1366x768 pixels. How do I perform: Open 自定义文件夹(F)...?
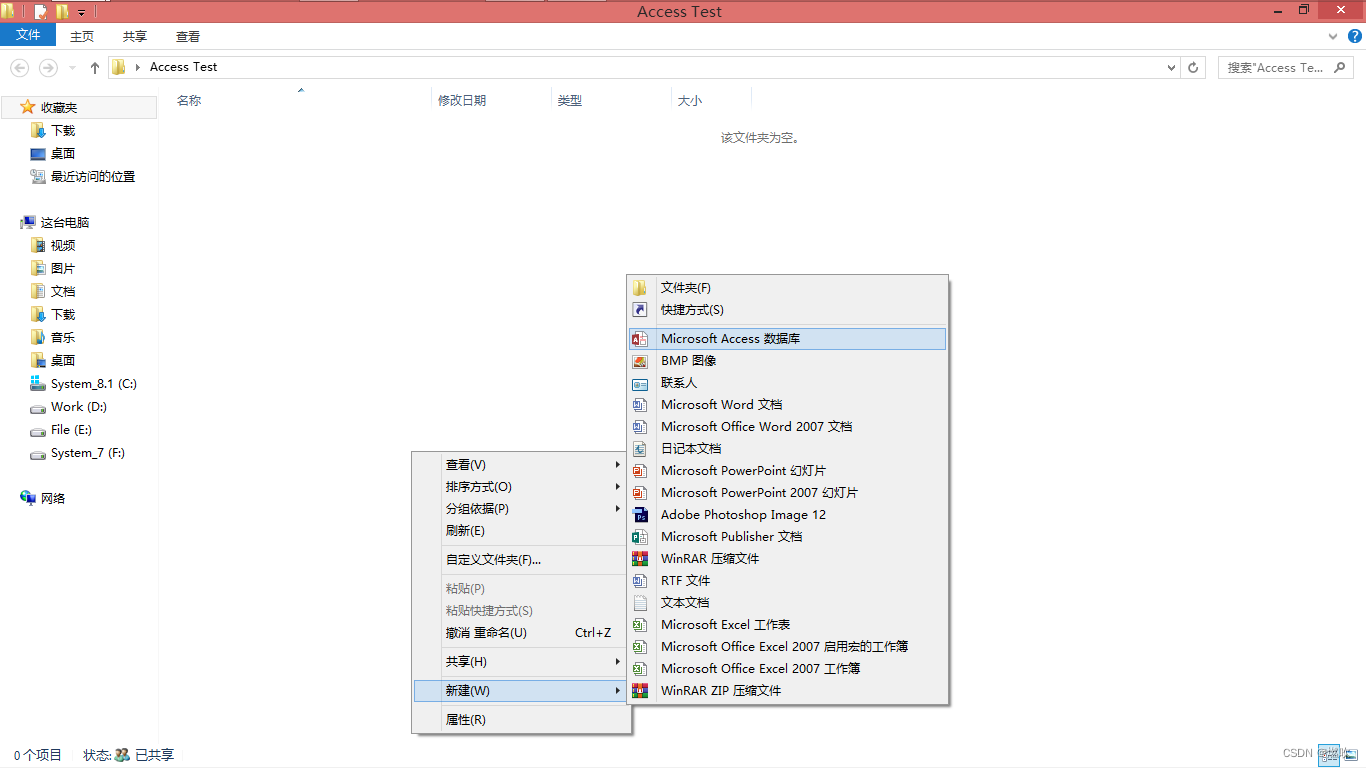pyautogui.click(x=521, y=560)
